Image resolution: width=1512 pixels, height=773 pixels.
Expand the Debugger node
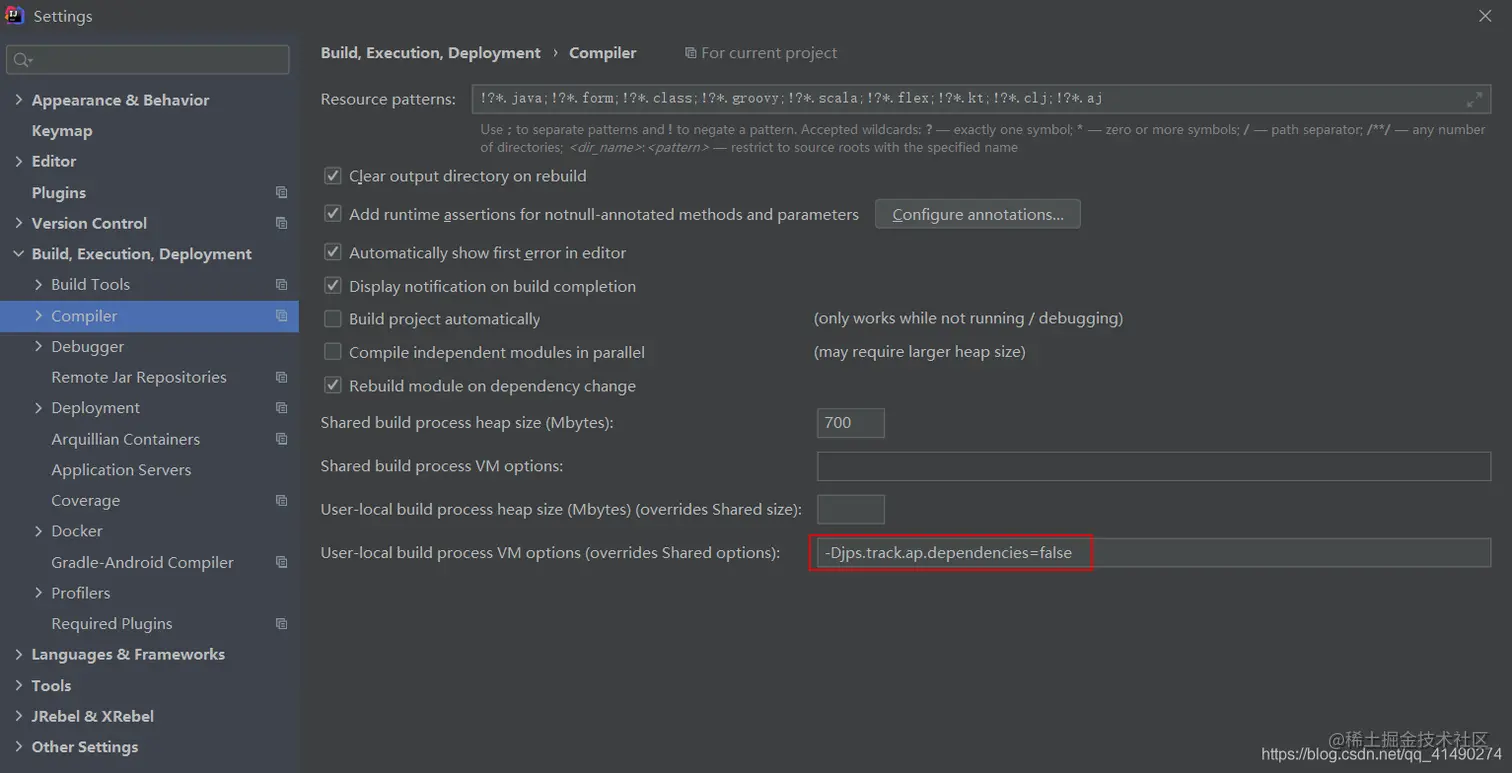click(39, 346)
